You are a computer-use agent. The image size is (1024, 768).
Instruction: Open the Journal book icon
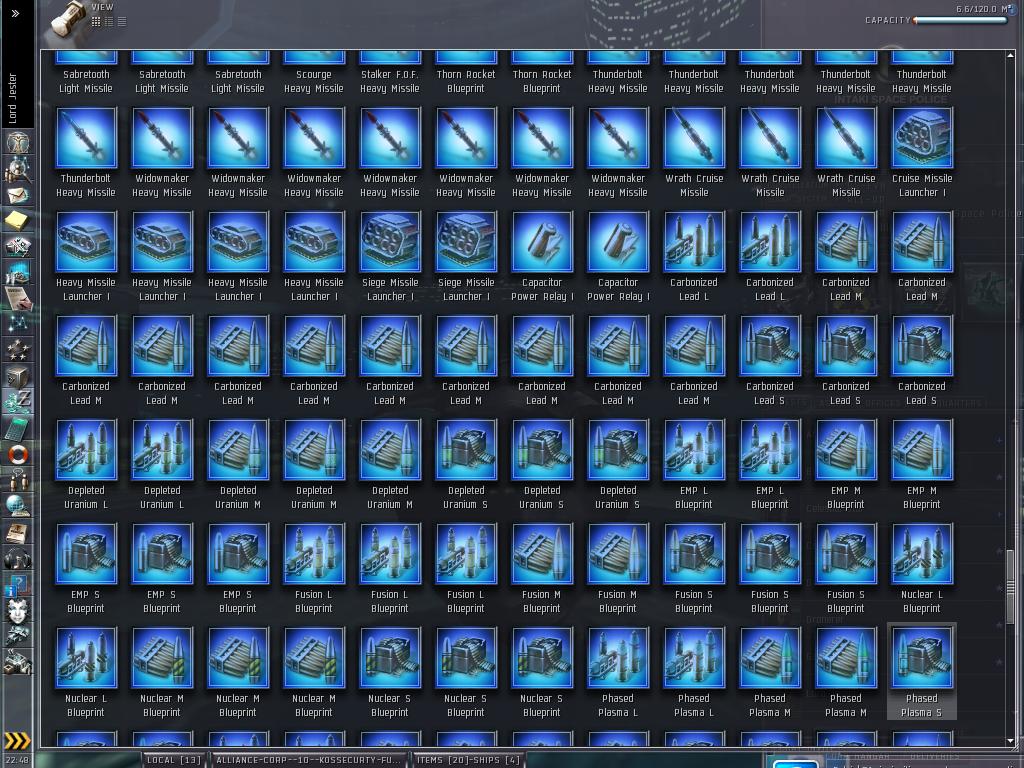pos(17,532)
